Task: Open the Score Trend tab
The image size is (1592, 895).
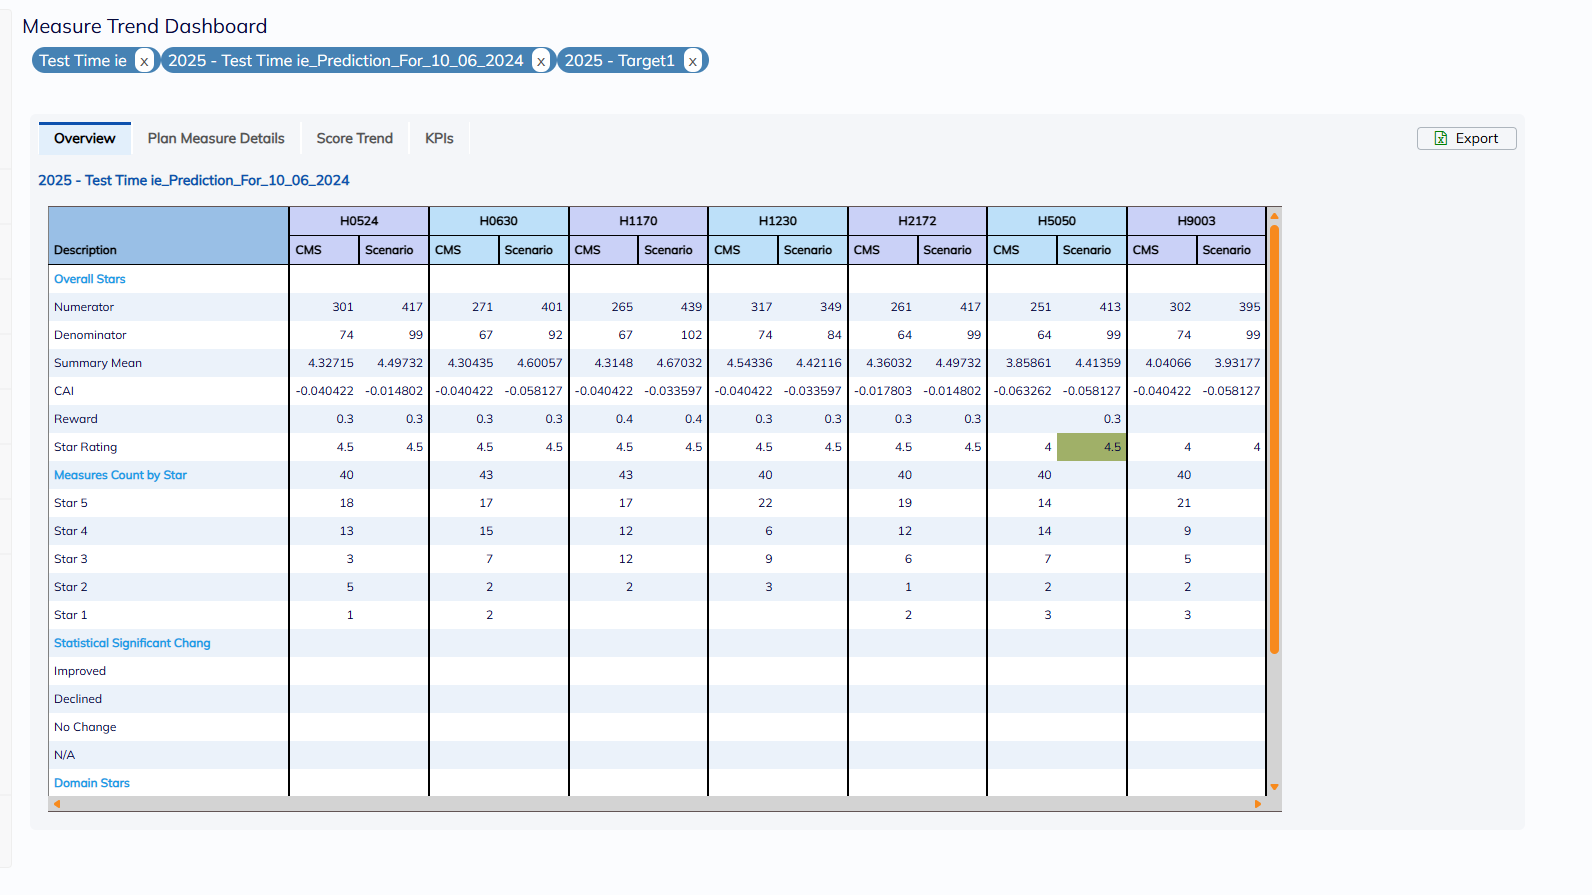Action: coord(354,139)
